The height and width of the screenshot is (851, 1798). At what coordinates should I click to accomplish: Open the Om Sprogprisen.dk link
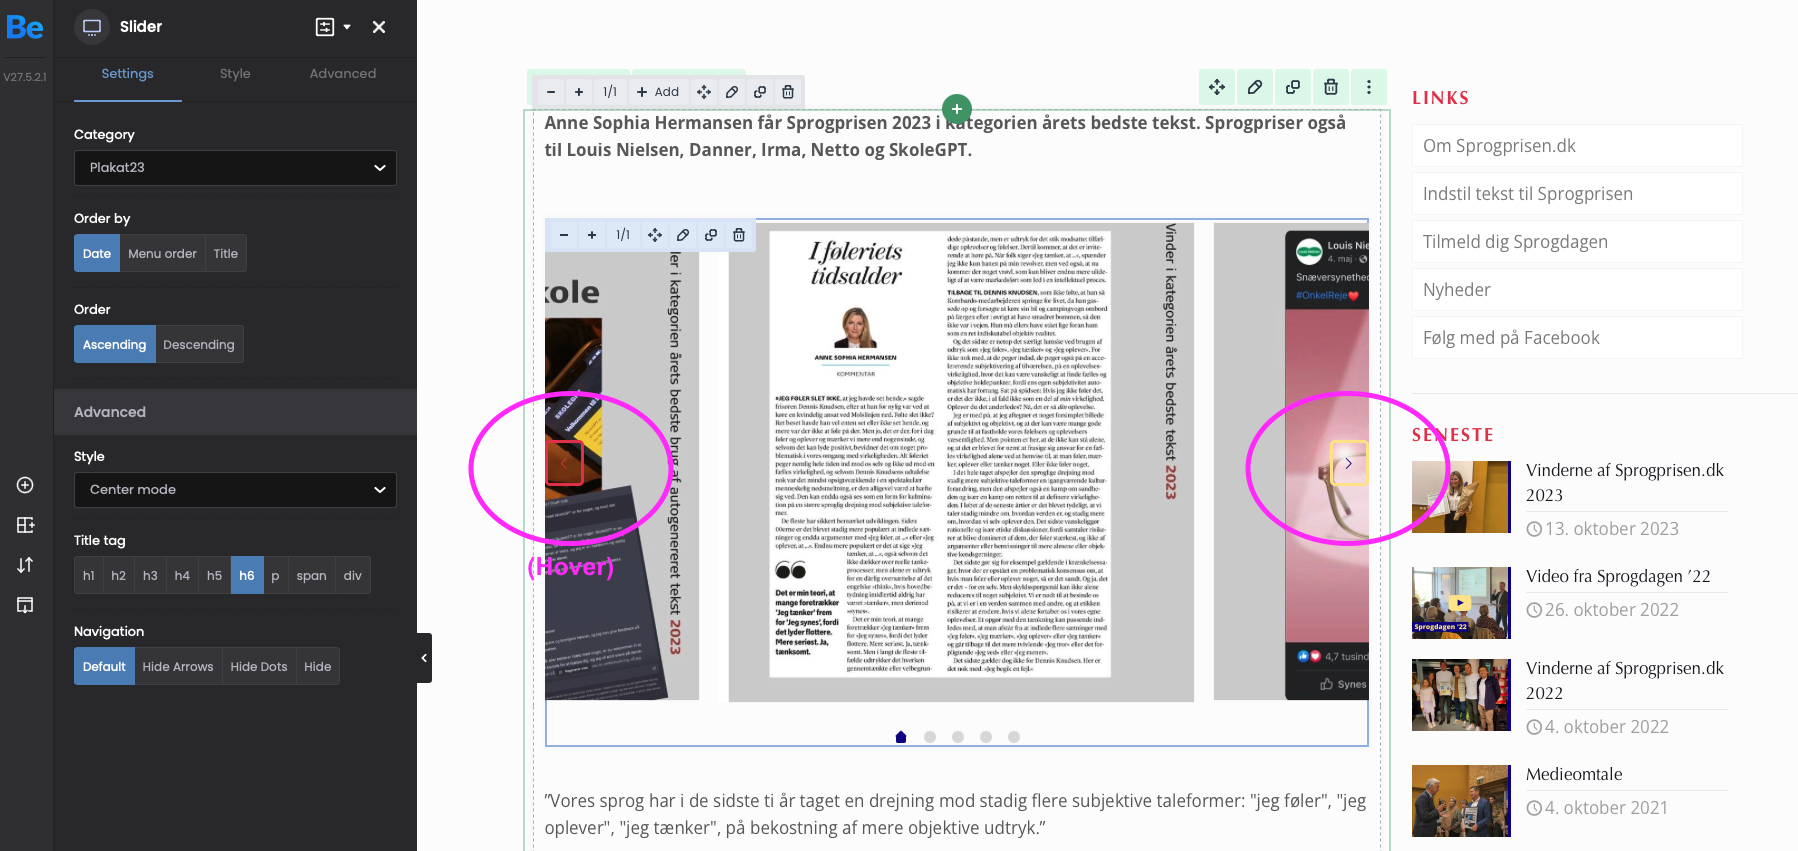pos(1577,146)
